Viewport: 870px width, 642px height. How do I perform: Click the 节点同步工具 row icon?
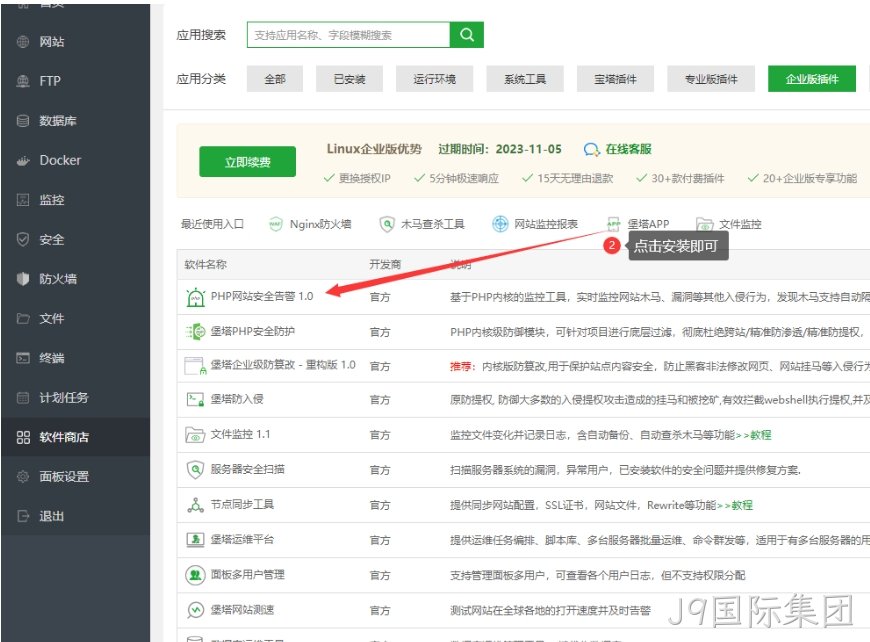pyautogui.click(x=195, y=505)
